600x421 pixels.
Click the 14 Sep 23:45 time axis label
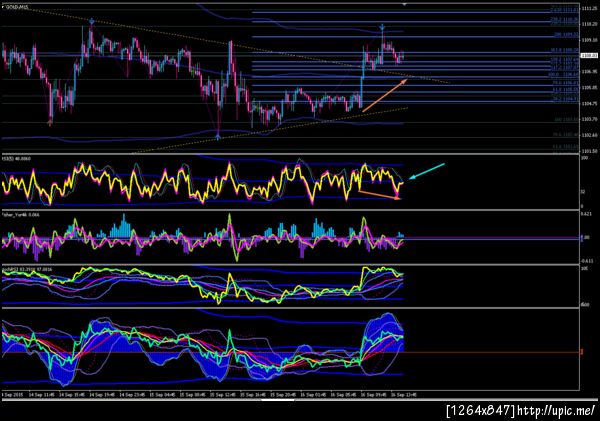point(132,395)
